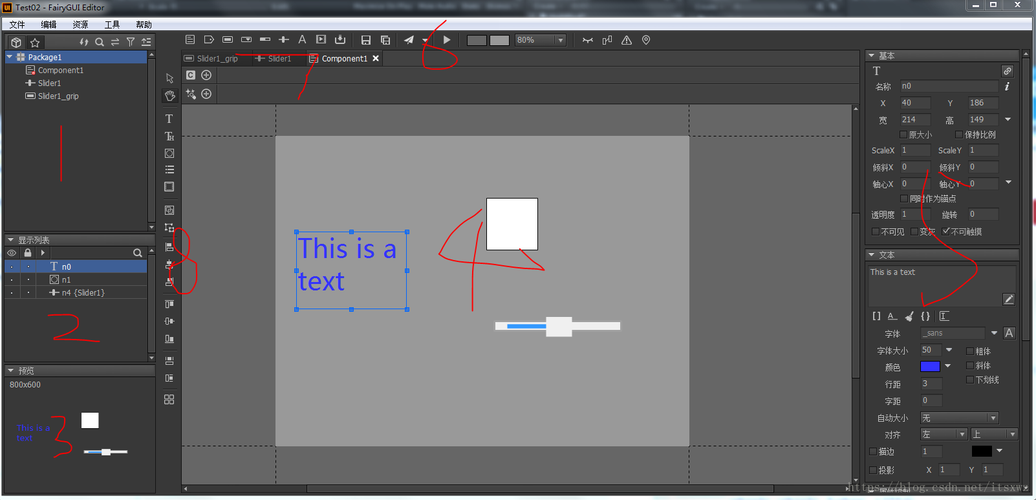Toggle the 保持比例 checkbox
This screenshot has width=1036, height=500.
(959, 135)
